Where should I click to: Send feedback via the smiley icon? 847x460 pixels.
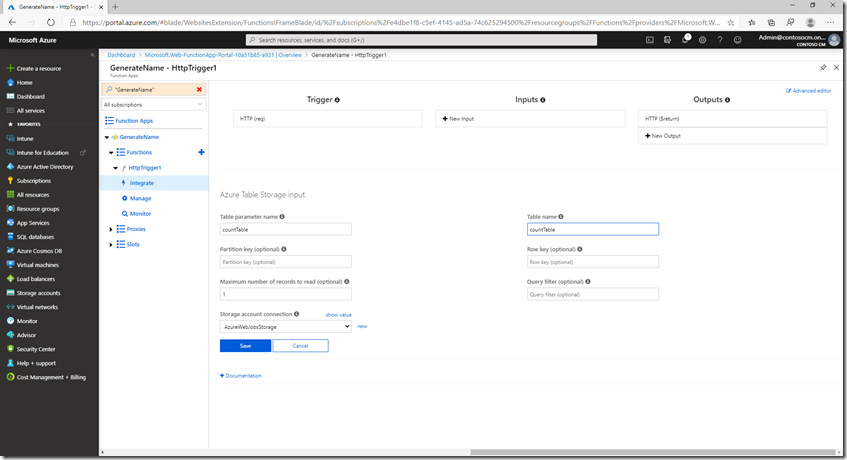pyautogui.click(x=737, y=40)
